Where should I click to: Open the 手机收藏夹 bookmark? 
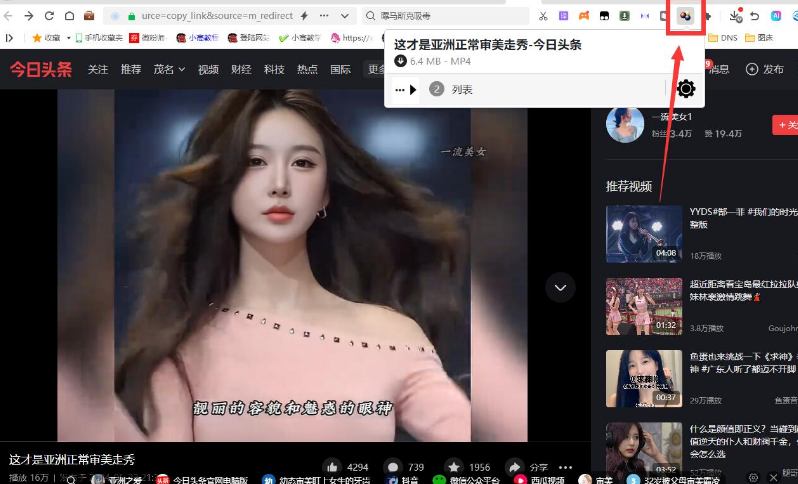[99, 38]
